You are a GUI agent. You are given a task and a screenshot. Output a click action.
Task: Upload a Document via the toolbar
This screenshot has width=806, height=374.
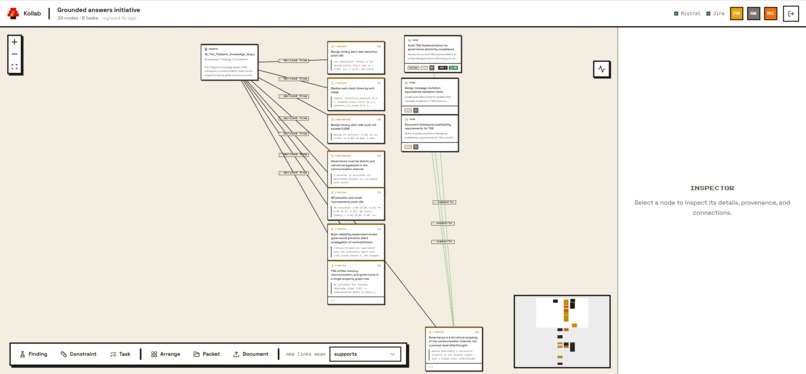tap(251, 354)
